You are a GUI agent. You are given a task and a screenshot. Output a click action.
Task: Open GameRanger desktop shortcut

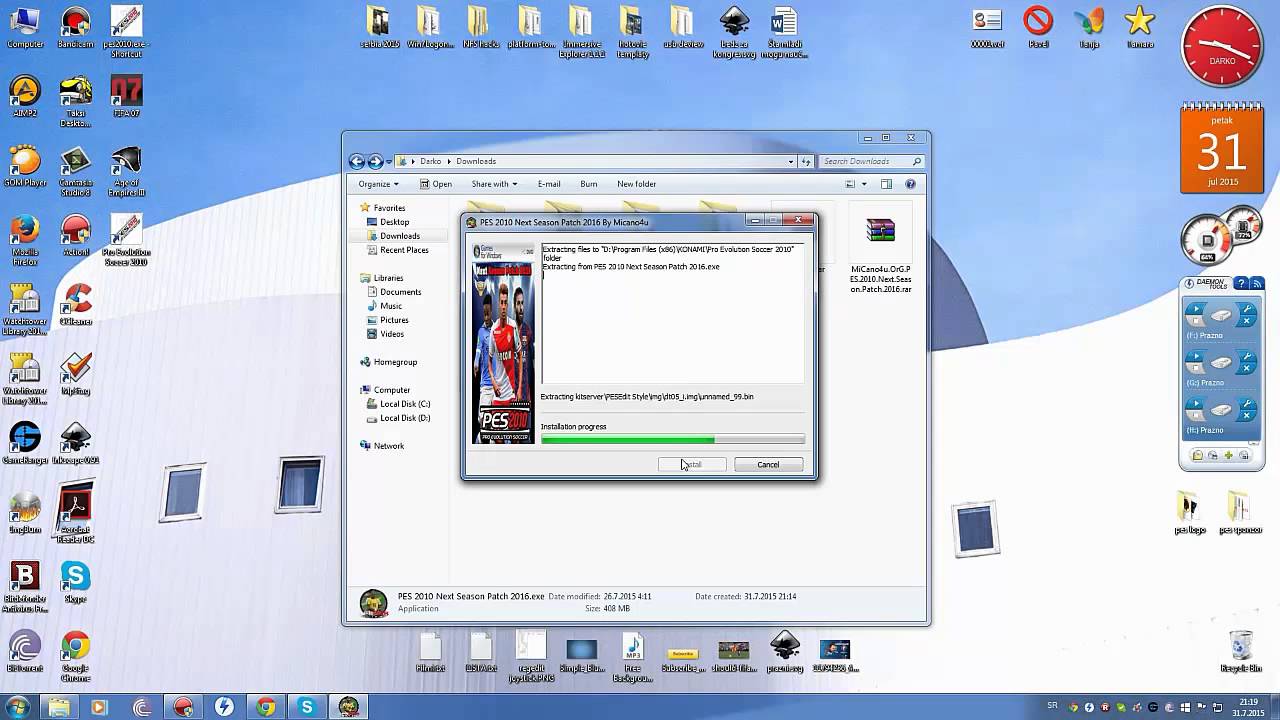coord(24,443)
